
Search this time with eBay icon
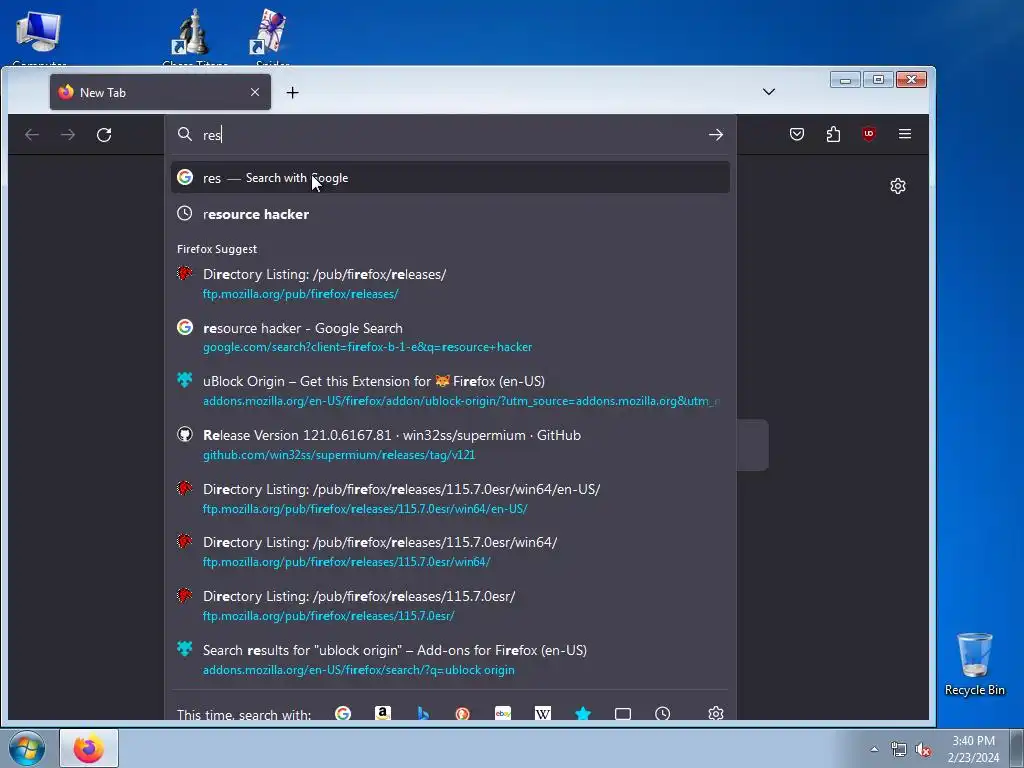pos(503,714)
